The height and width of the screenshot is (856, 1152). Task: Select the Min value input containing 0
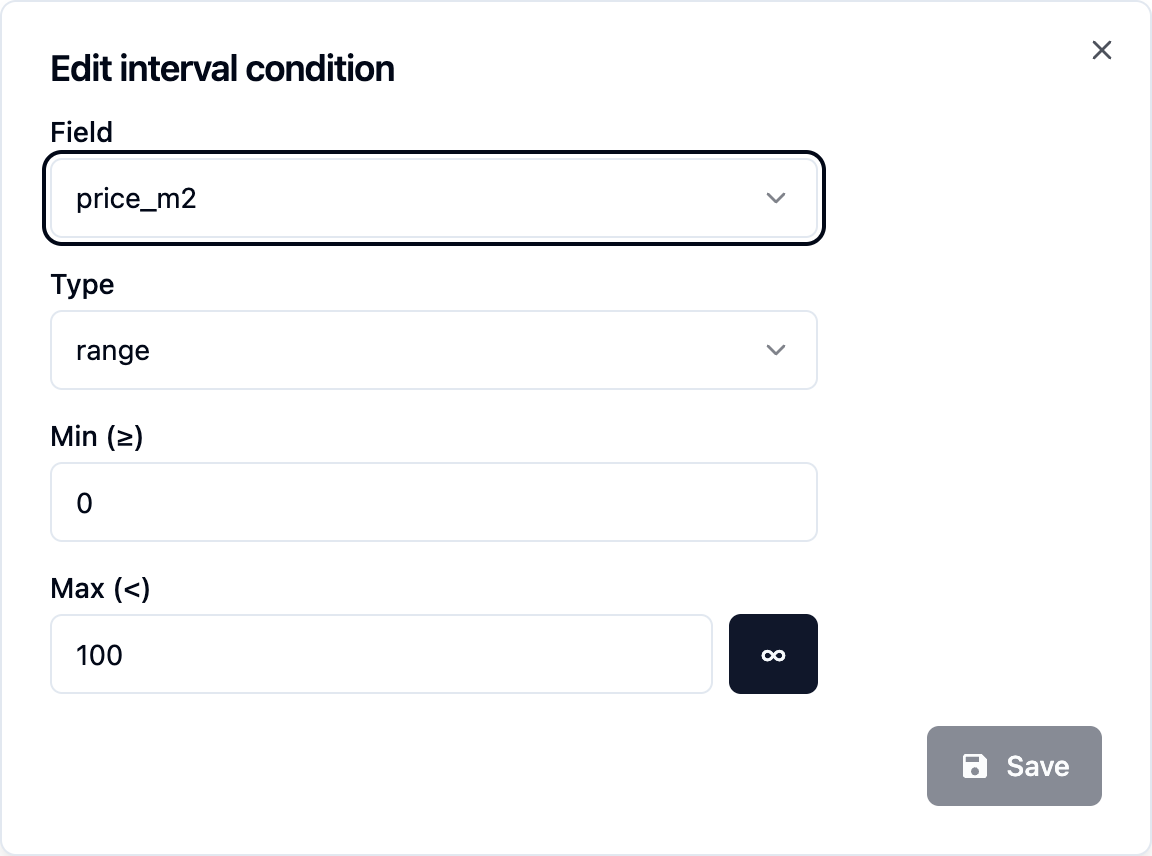(x=434, y=502)
